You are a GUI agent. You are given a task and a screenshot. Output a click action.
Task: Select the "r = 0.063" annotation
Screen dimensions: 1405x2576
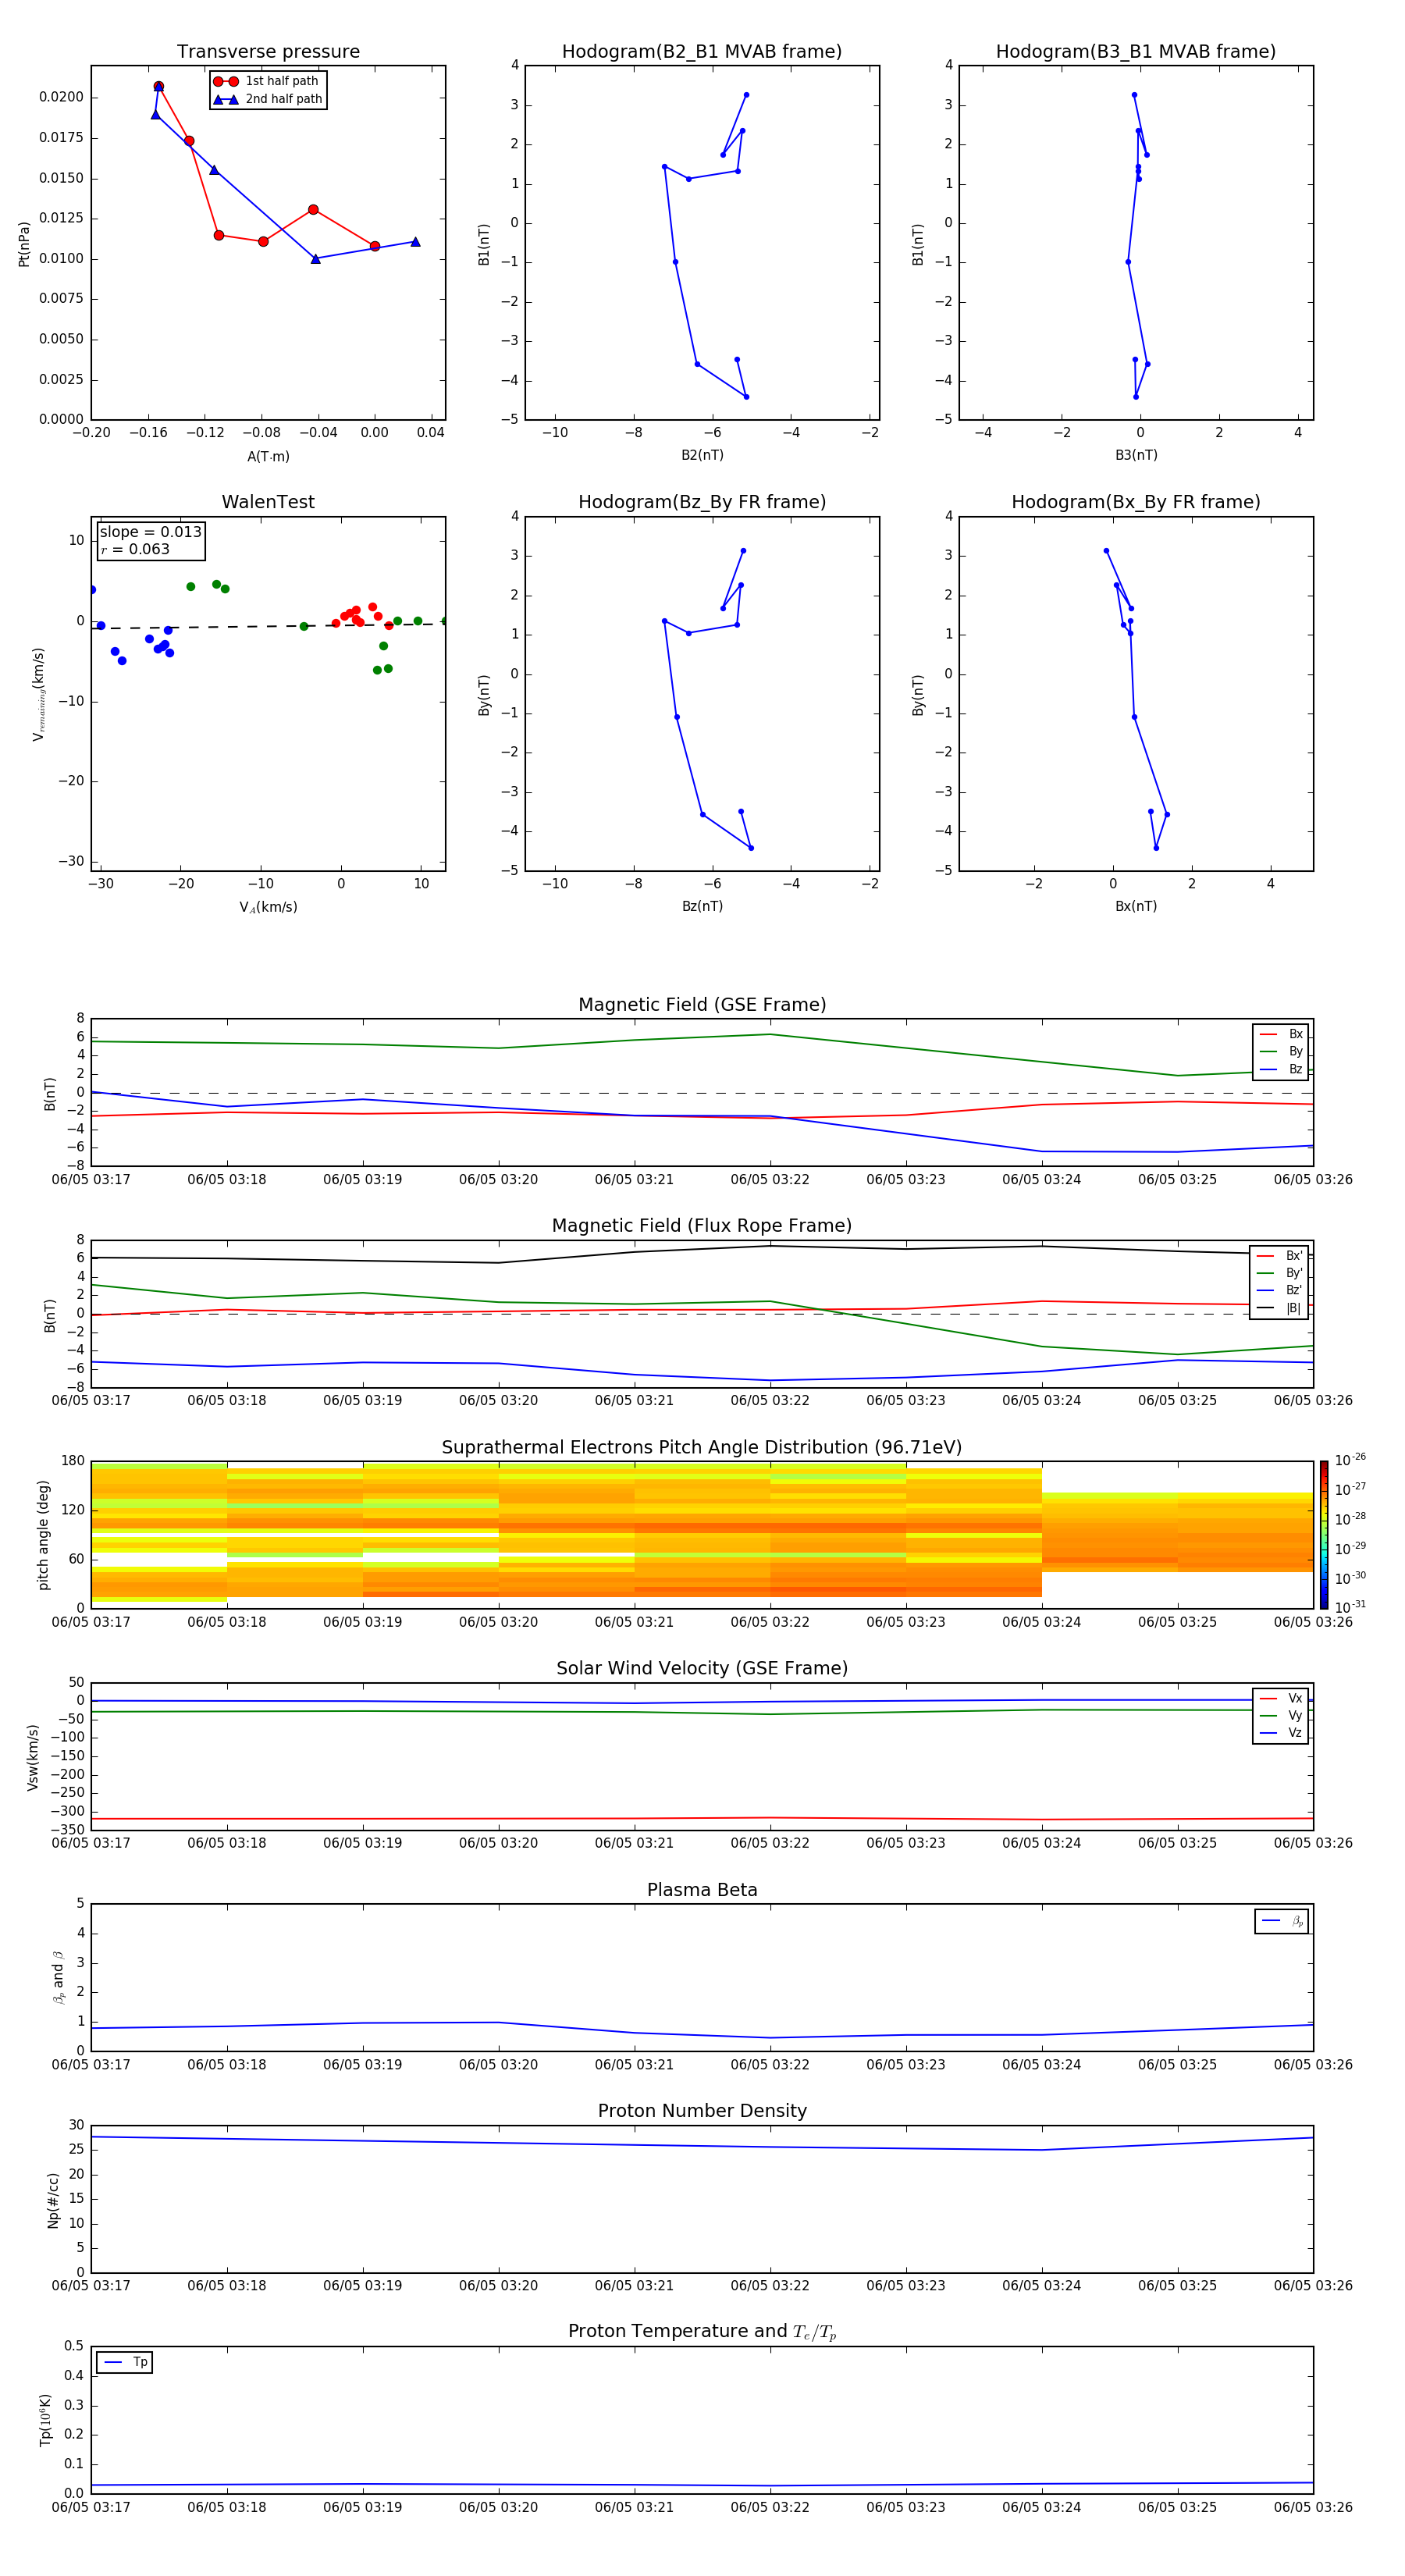135,549
